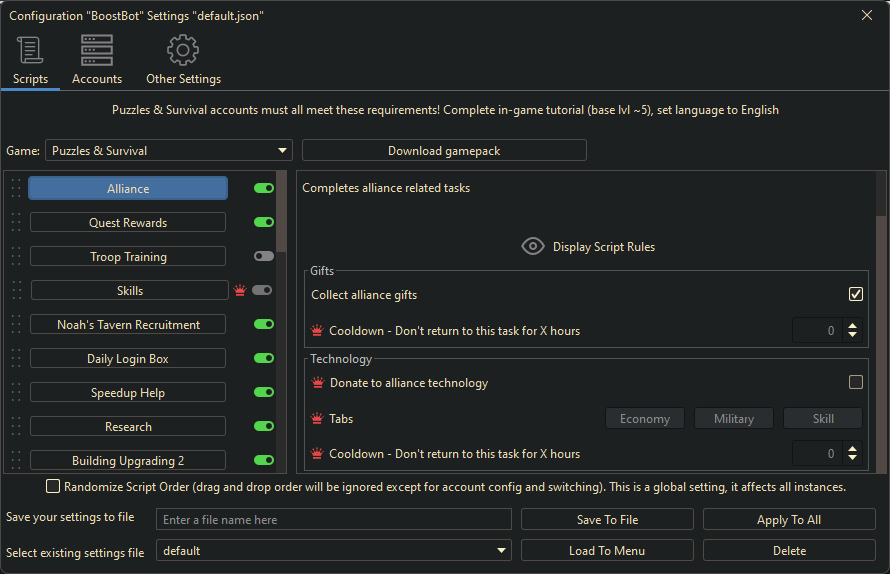Viewport: 890px width, 574px height.
Task: Grab the drag handle of Noah's Tavern Recruitment
Action: [x=16, y=324]
